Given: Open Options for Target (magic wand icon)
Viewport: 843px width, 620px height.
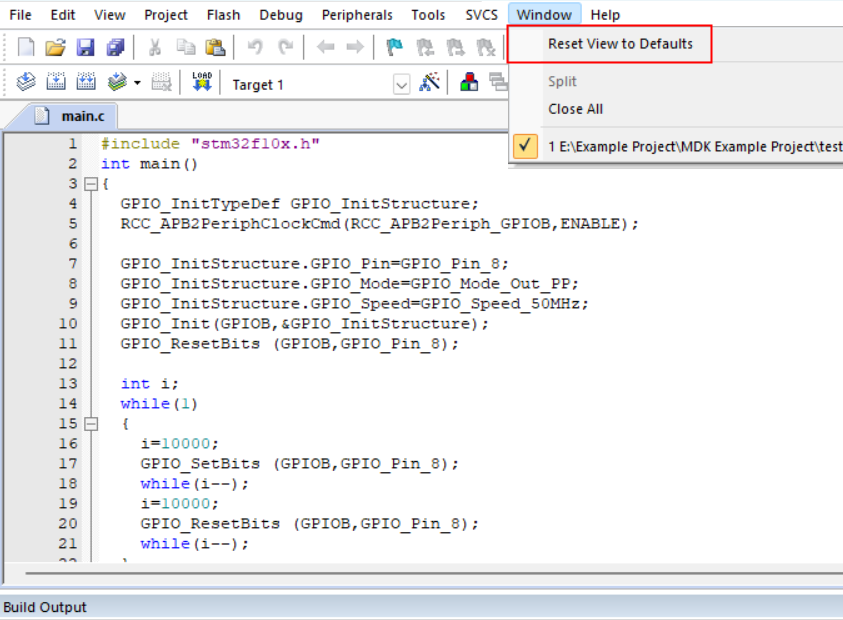Looking at the screenshot, I should click(x=430, y=83).
